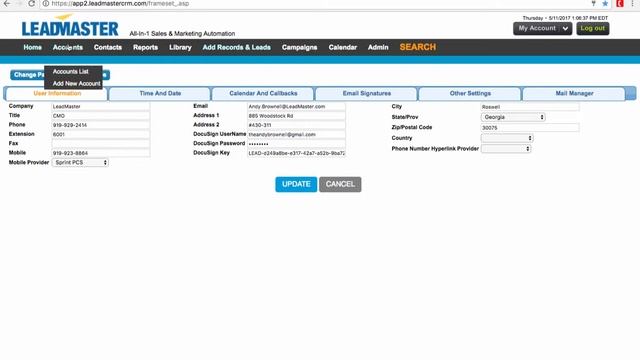This screenshot has height=360, width=640.
Task: Click the Phone input field
Action: pos(100,125)
